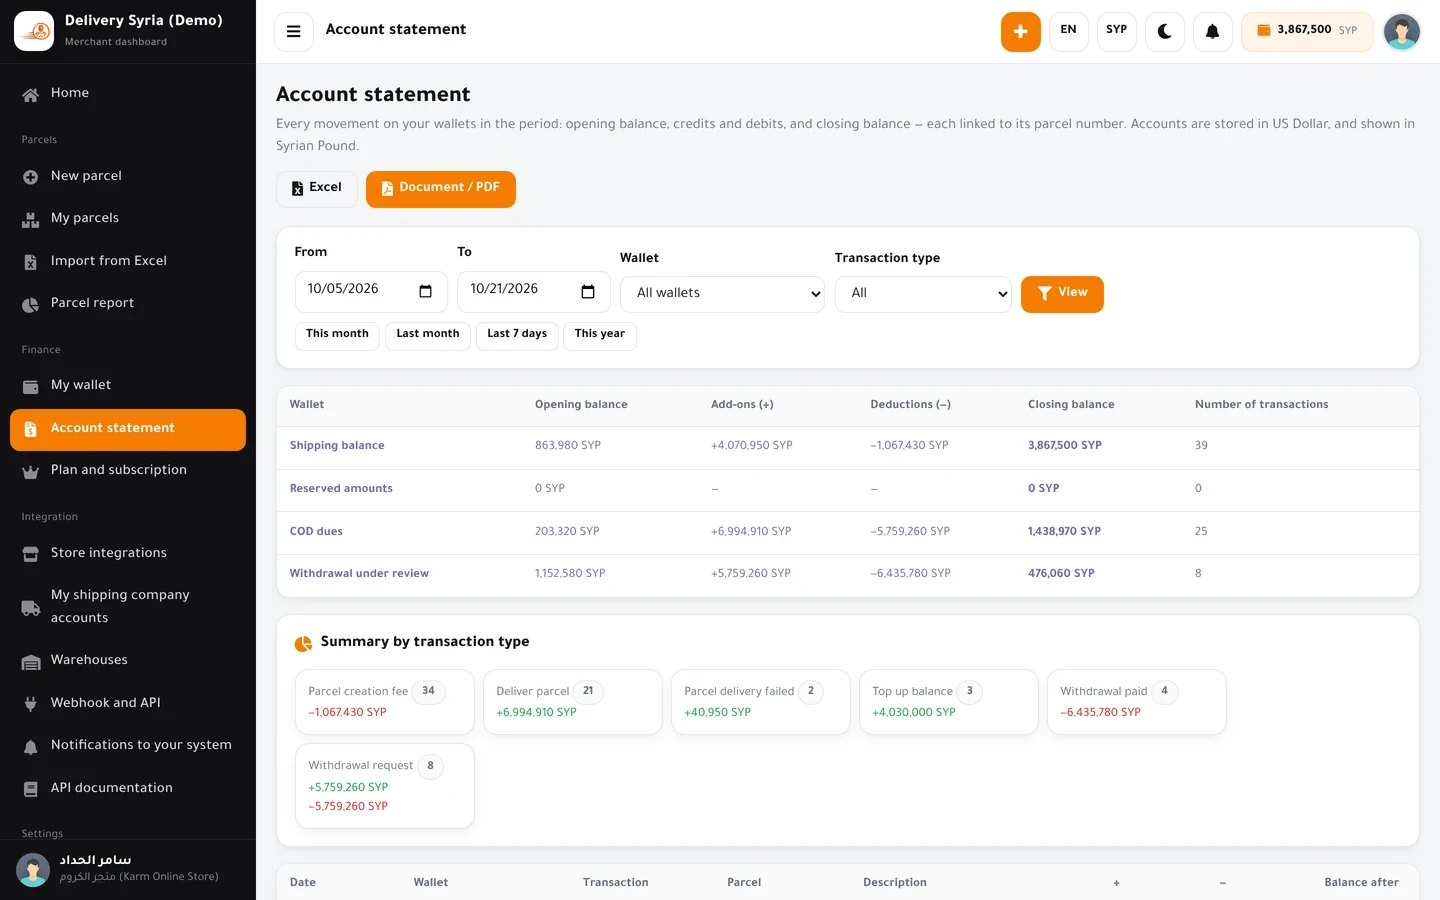The height and width of the screenshot is (900, 1440).
Task: Select the Parcel creation fee summary card
Action: pos(385,702)
